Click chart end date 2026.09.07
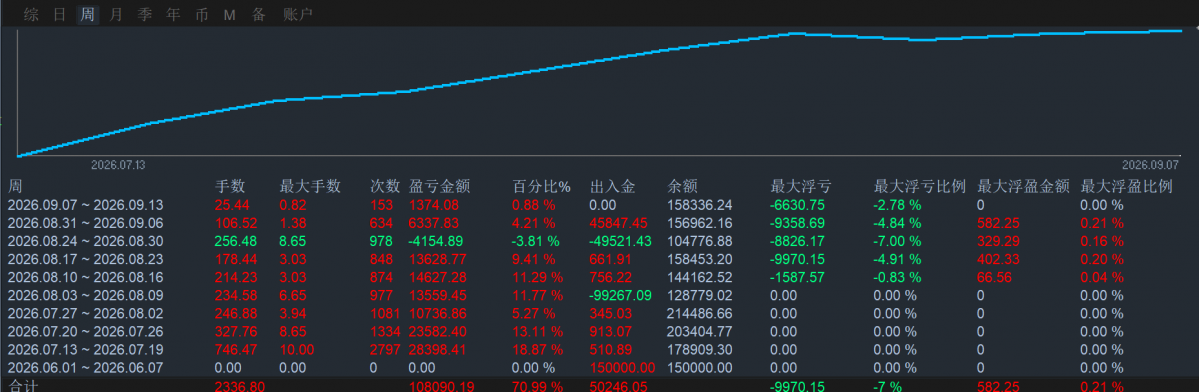 coord(1150,165)
